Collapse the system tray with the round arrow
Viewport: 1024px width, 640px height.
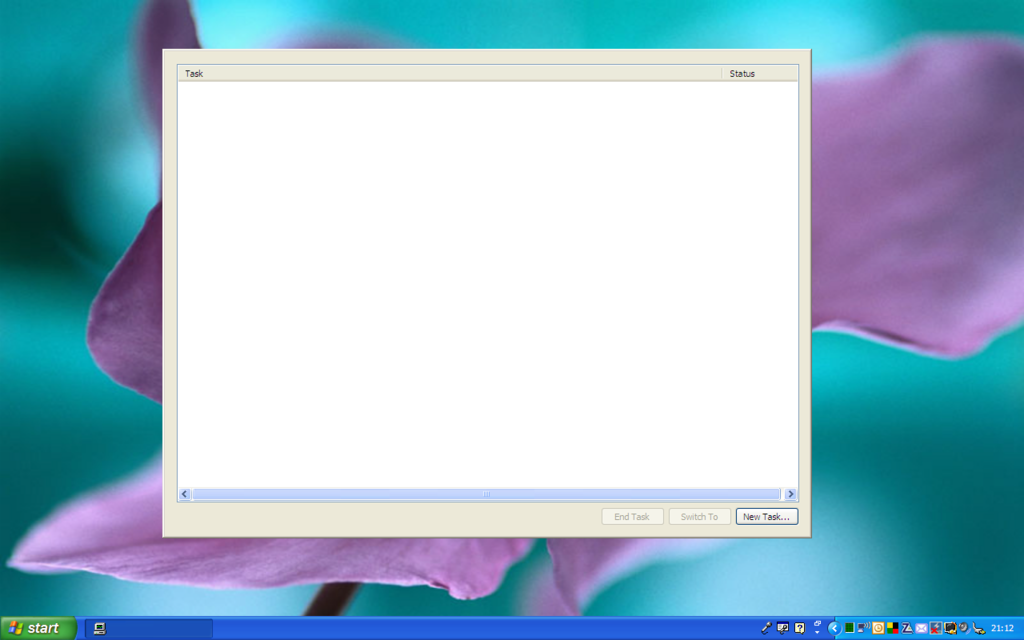click(834, 628)
